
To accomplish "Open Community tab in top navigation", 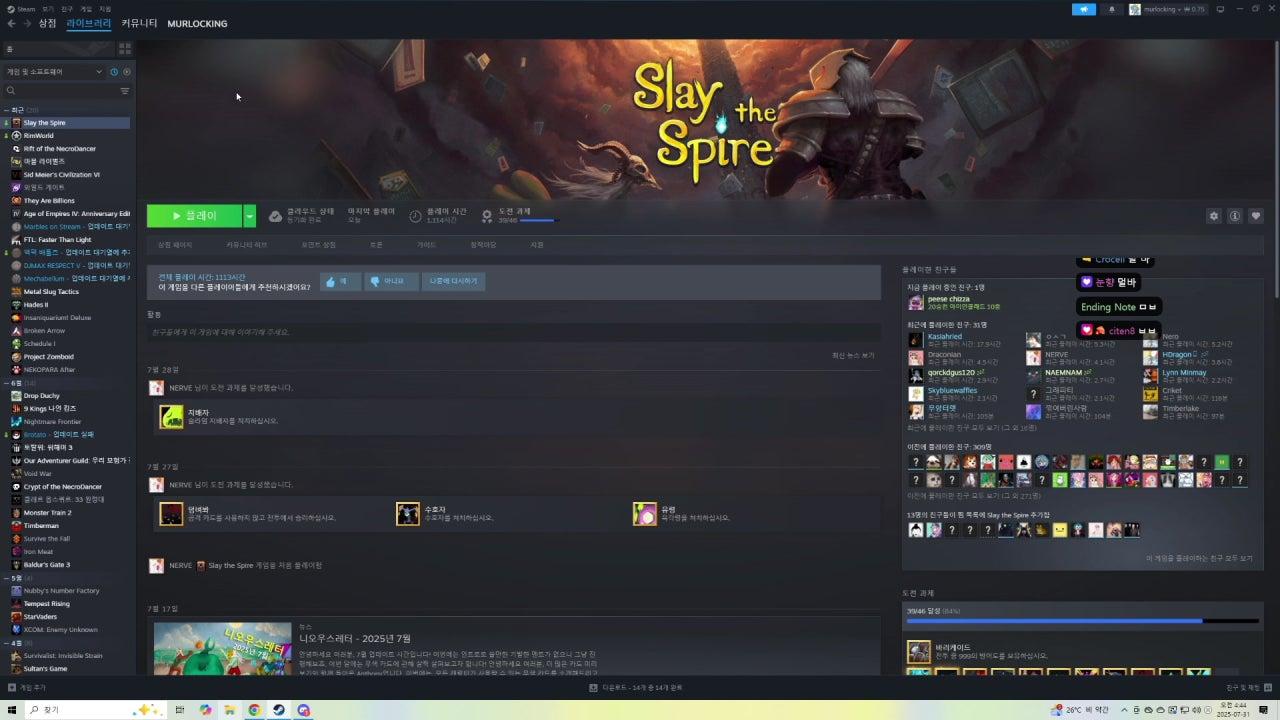I will point(139,23).
